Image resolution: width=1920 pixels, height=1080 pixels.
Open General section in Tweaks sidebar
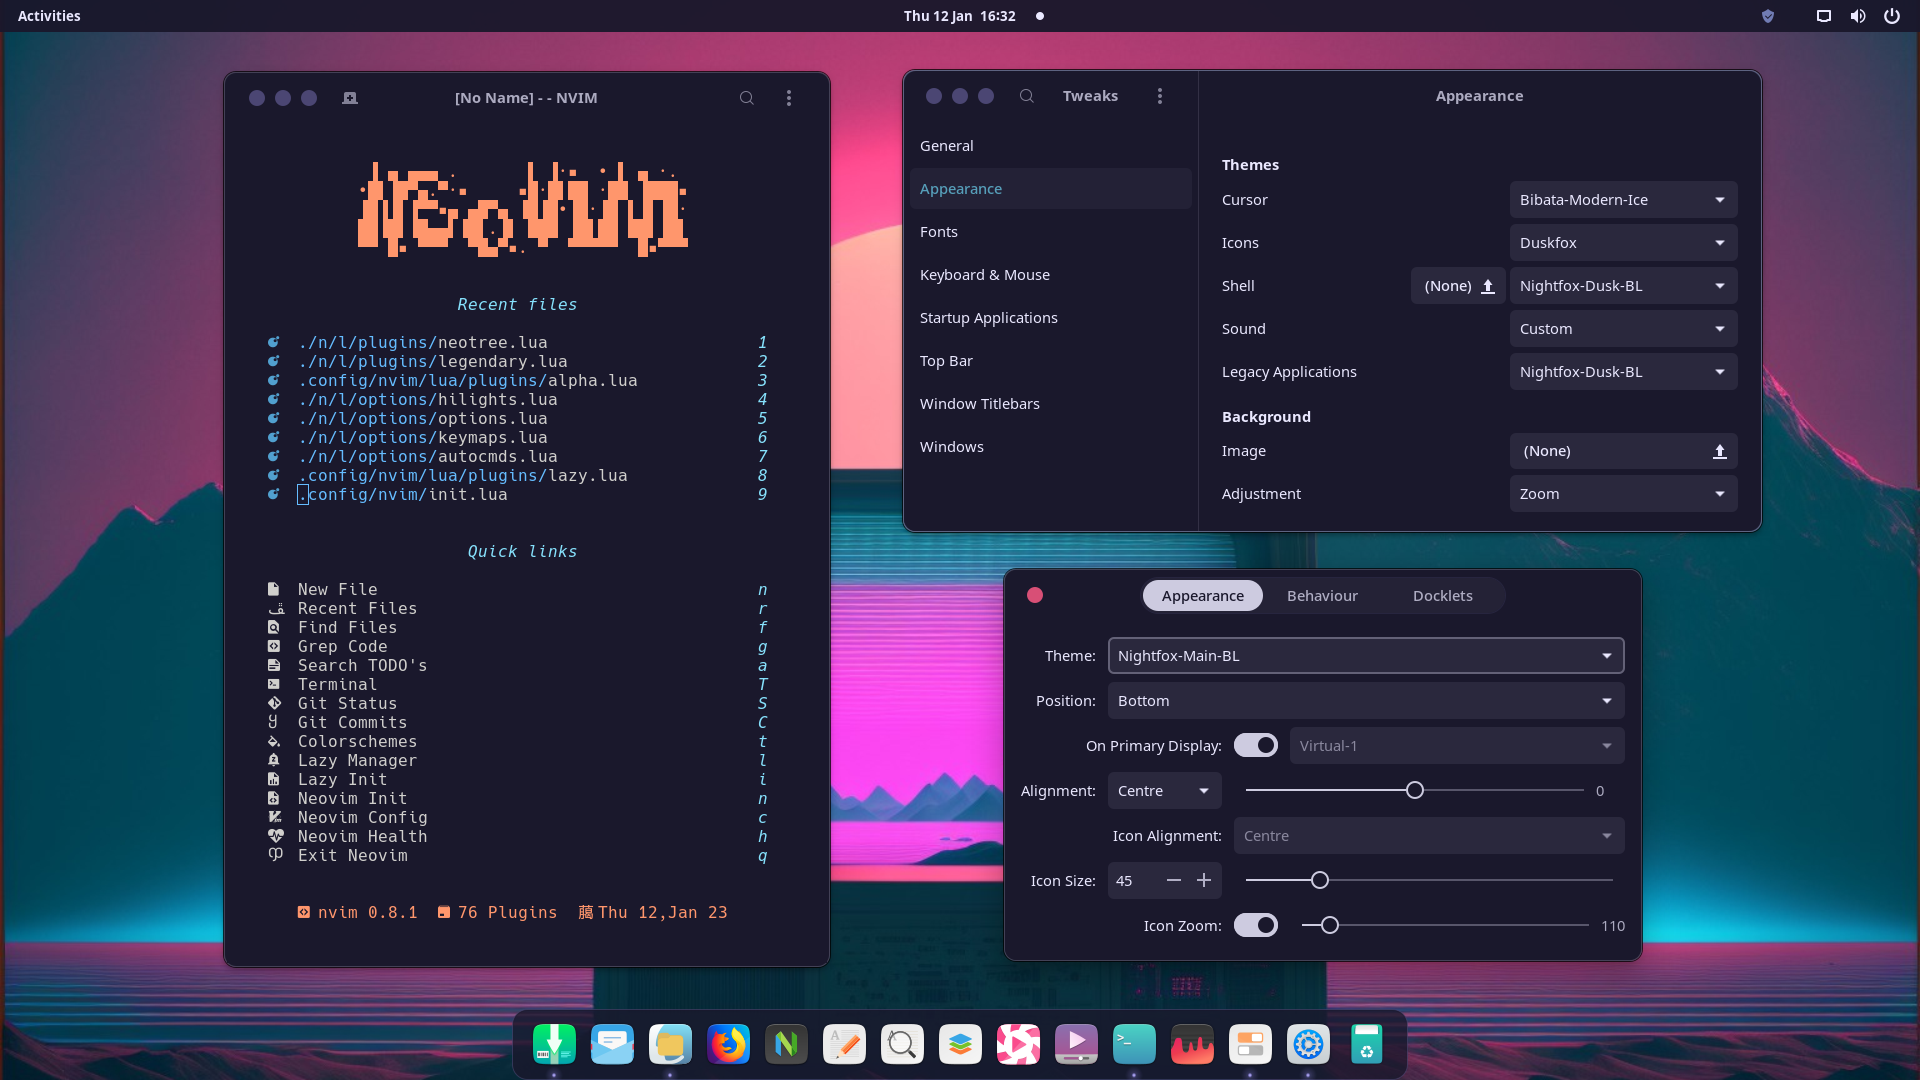click(1050, 146)
